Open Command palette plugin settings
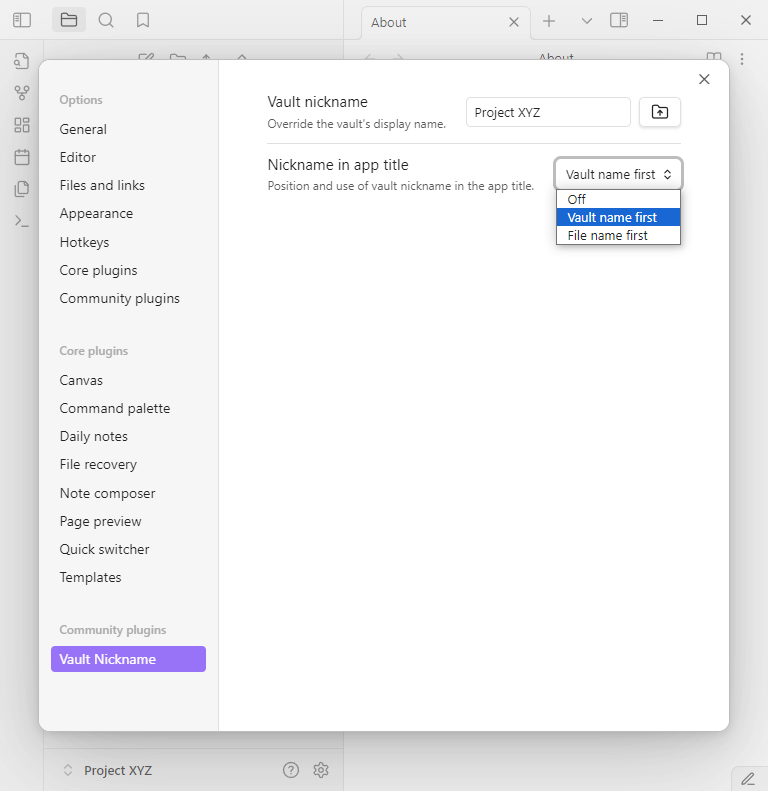 [x=128, y=409]
